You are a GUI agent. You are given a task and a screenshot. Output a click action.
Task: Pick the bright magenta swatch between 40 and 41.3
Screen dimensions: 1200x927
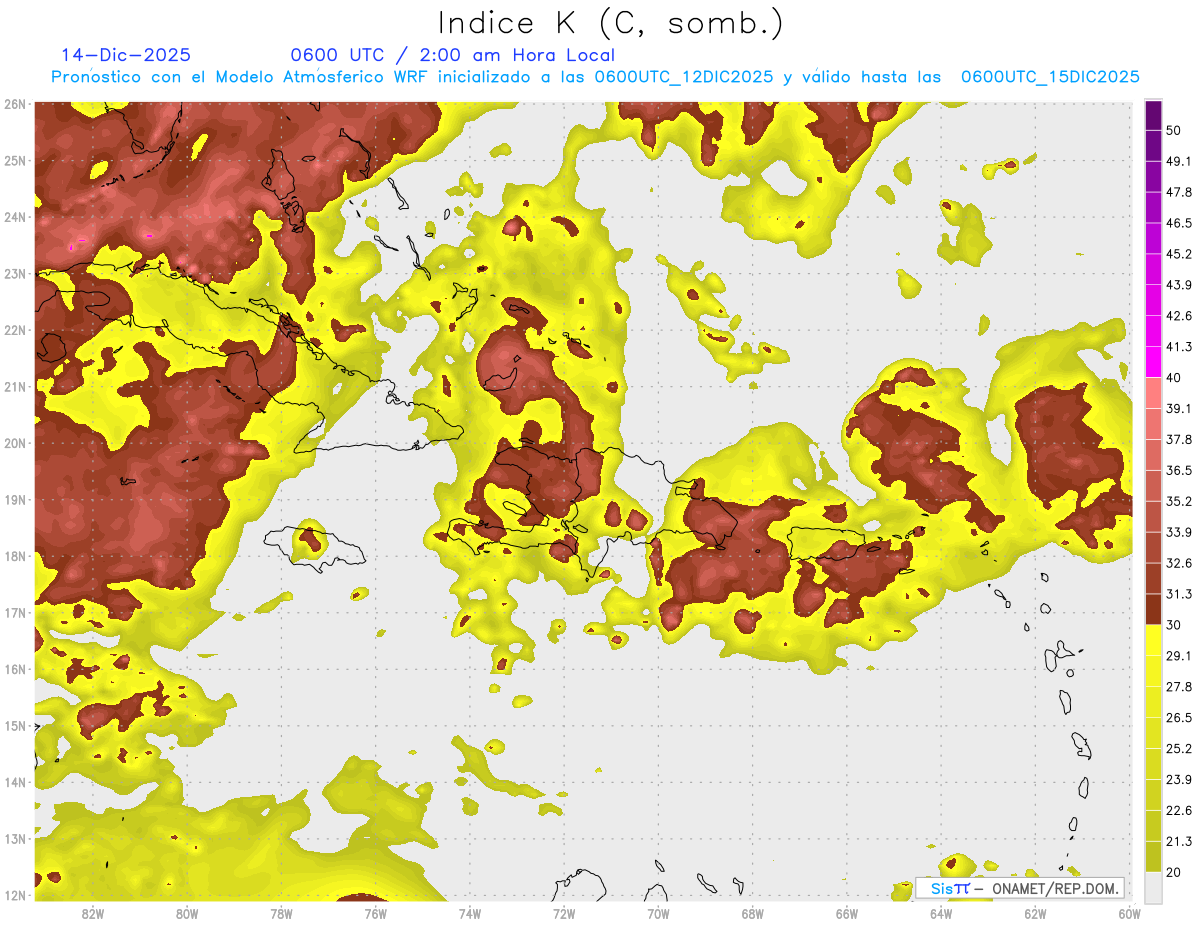coord(1154,361)
